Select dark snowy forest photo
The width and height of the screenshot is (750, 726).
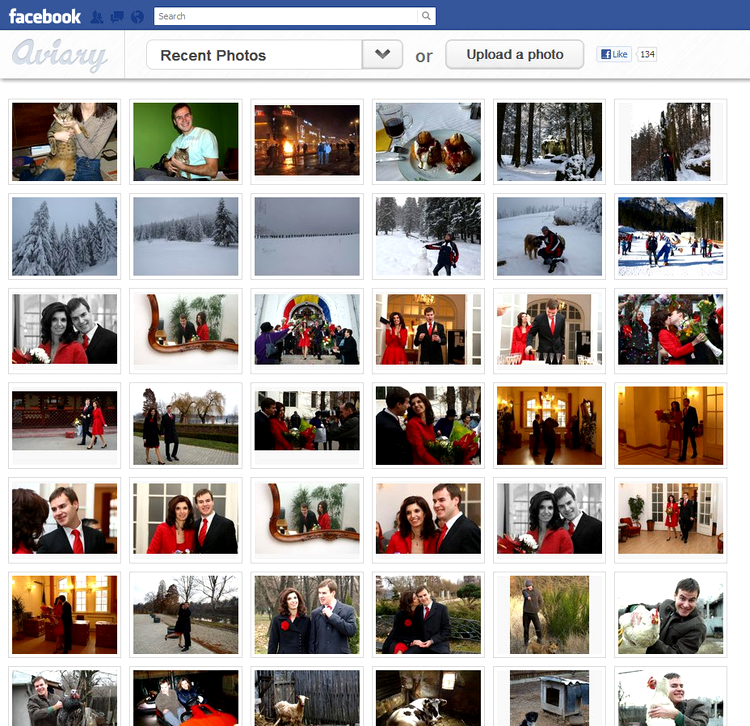(549, 142)
